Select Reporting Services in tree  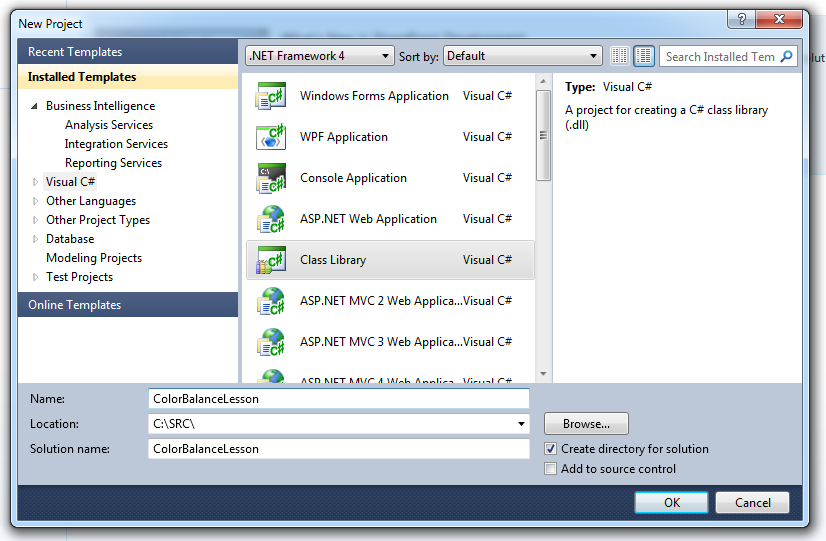(113, 163)
